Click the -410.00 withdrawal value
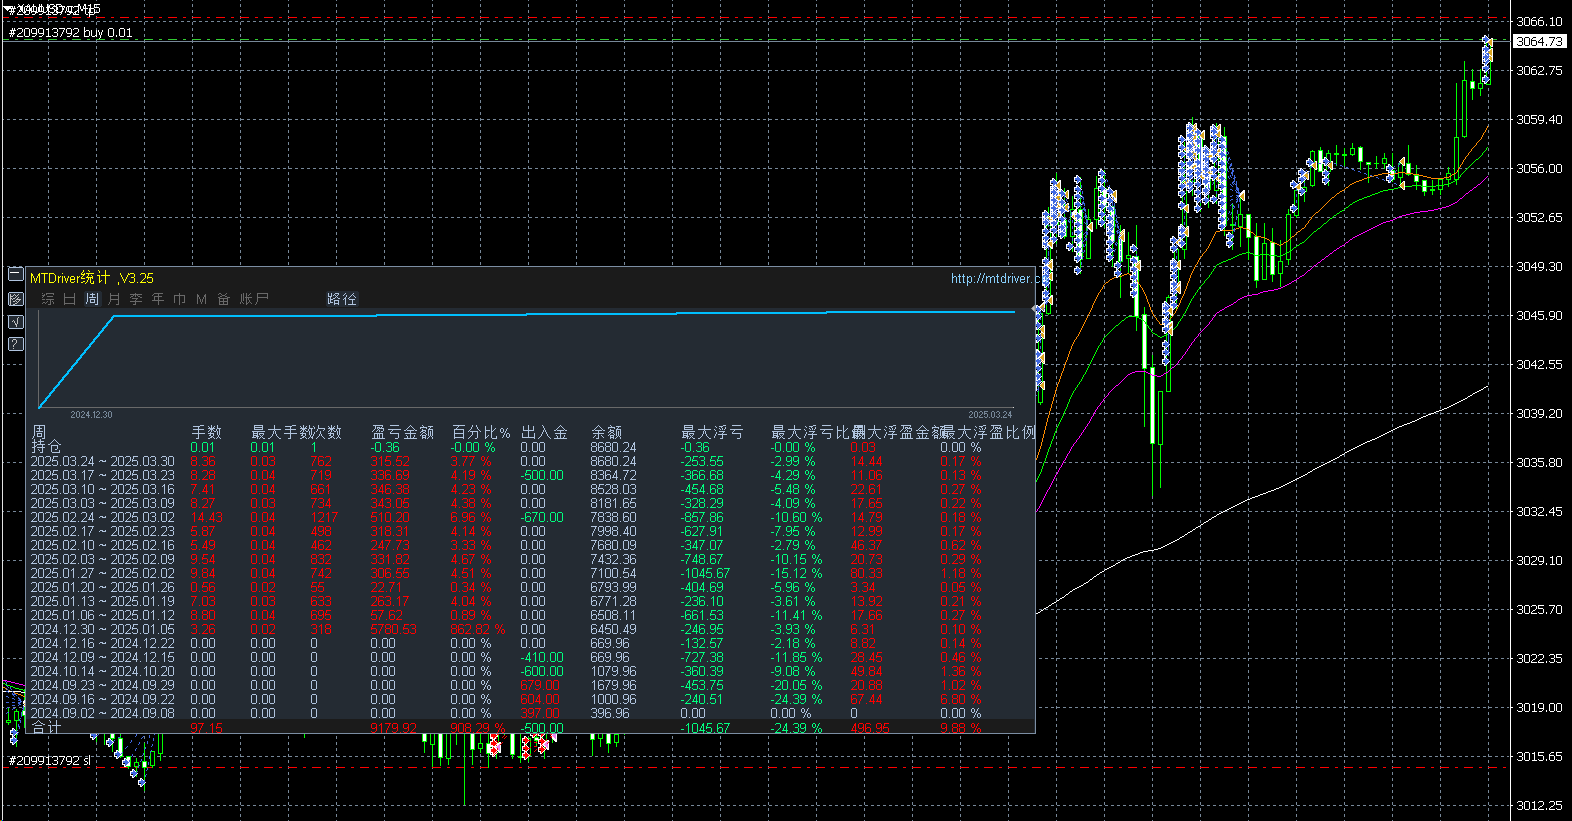1572x821 pixels. coord(542,657)
